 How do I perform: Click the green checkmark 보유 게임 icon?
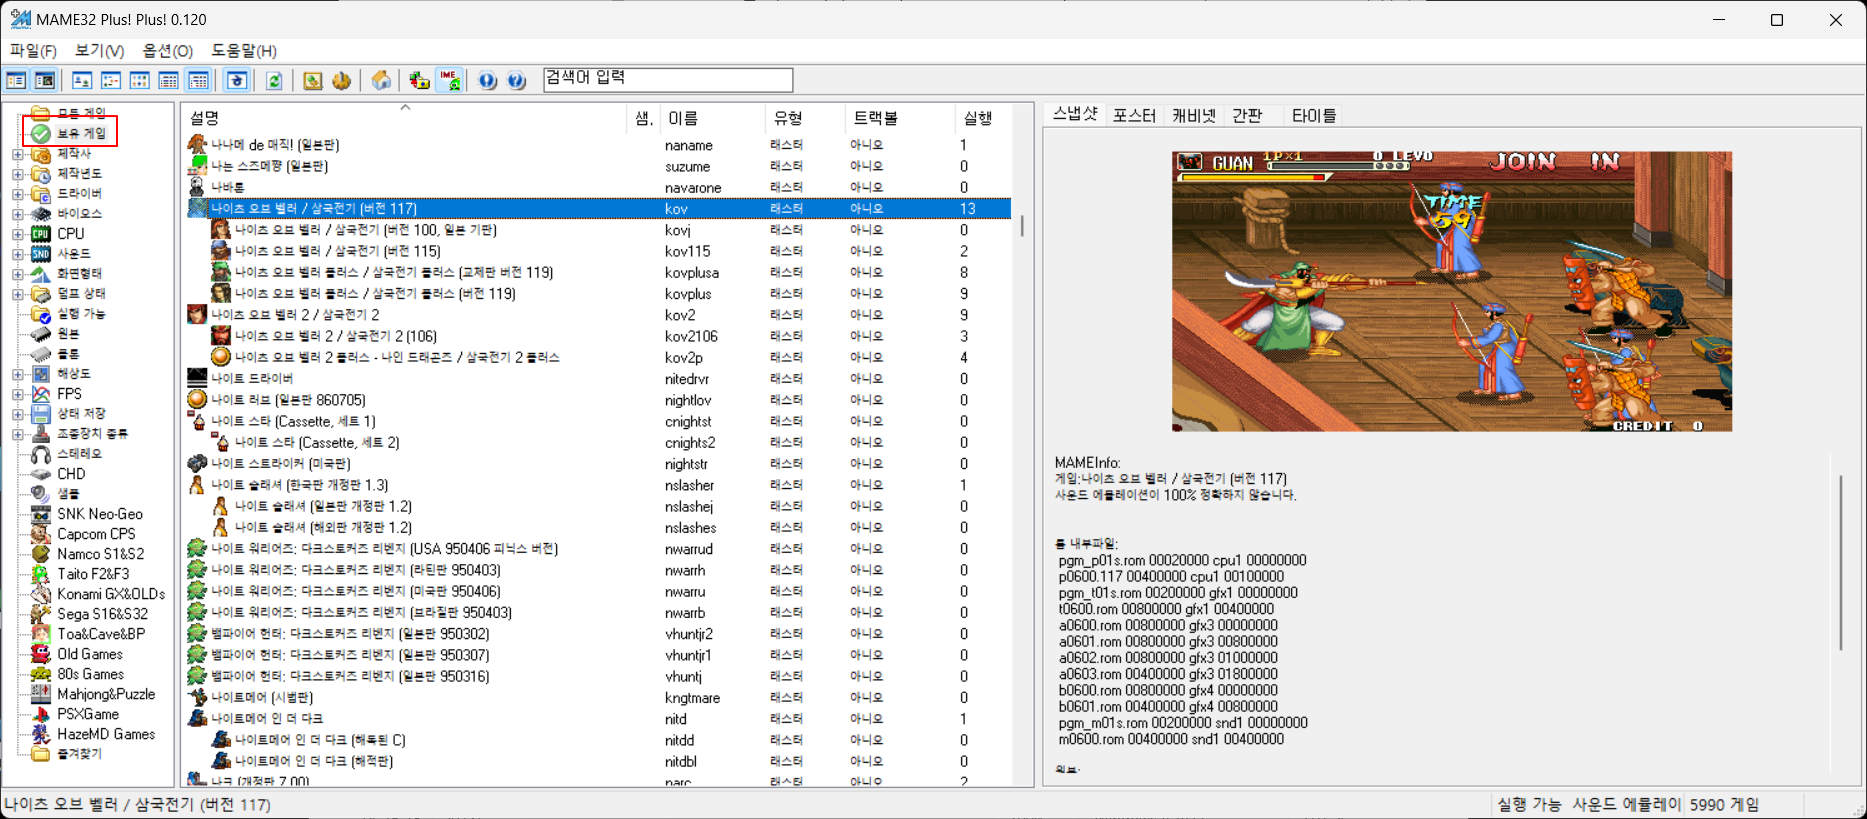pos(41,133)
